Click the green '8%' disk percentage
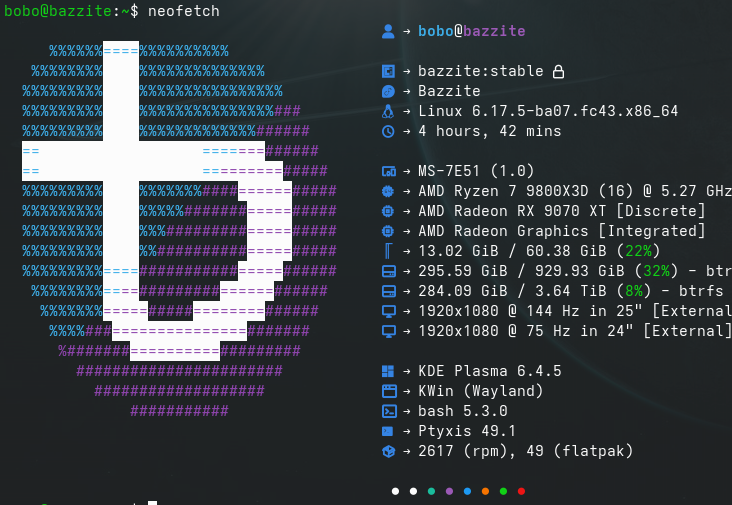The height and width of the screenshot is (505, 732). click(x=634, y=291)
